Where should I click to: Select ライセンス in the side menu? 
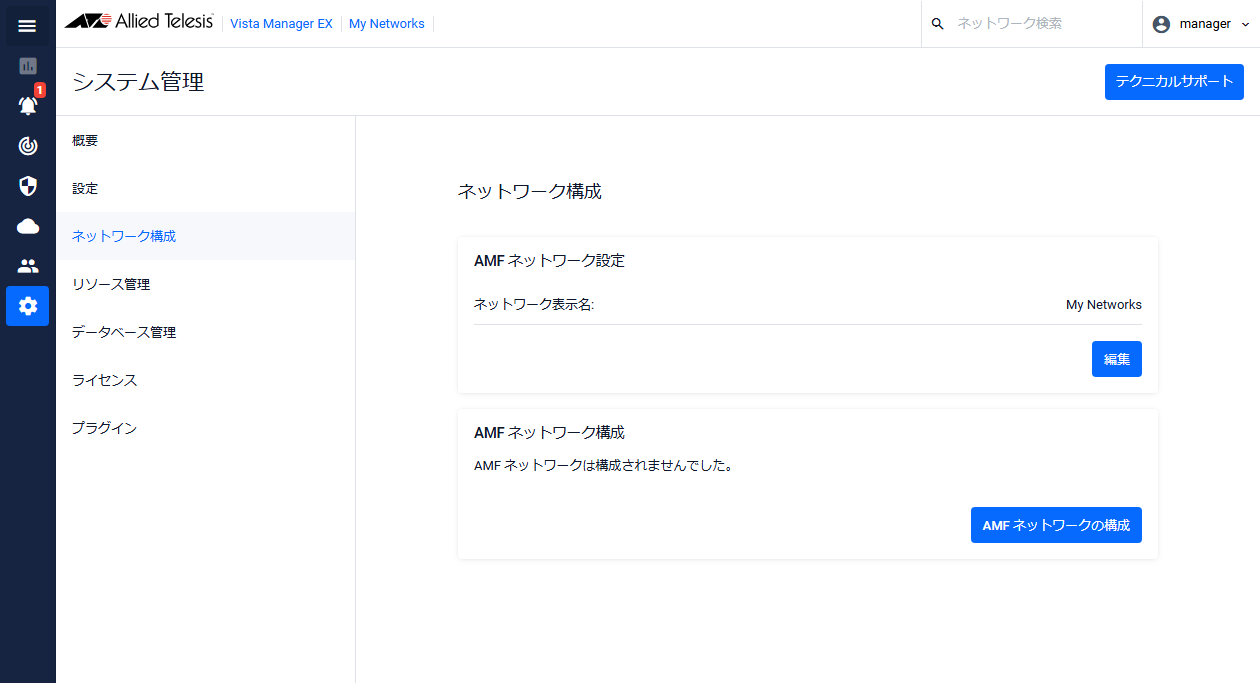pyautogui.click(x=104, y=381)
